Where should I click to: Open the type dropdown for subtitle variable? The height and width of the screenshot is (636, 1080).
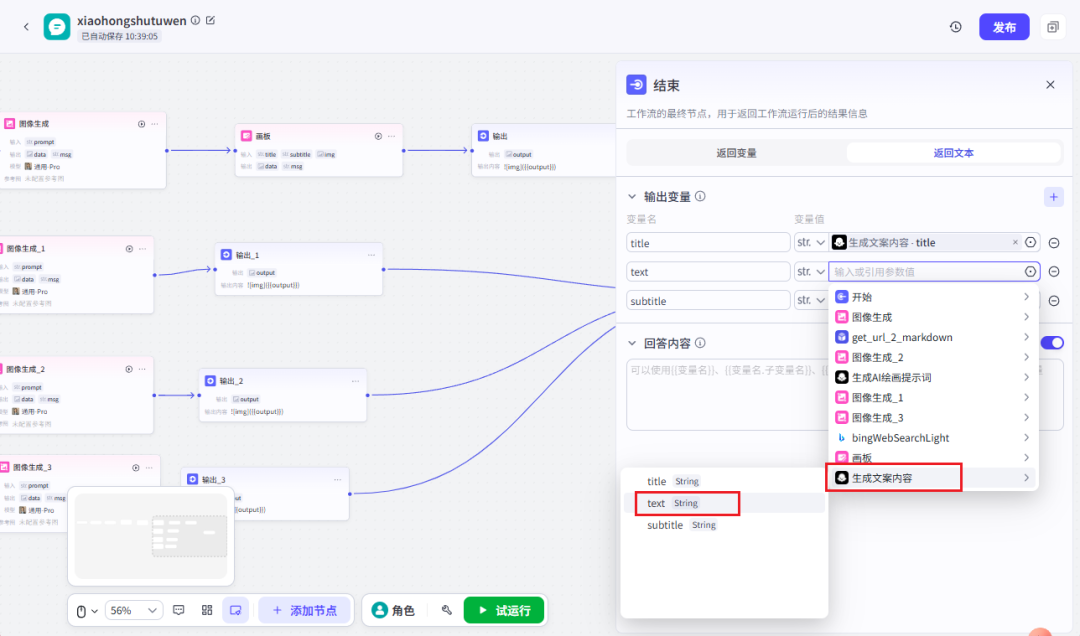[811, 300]
